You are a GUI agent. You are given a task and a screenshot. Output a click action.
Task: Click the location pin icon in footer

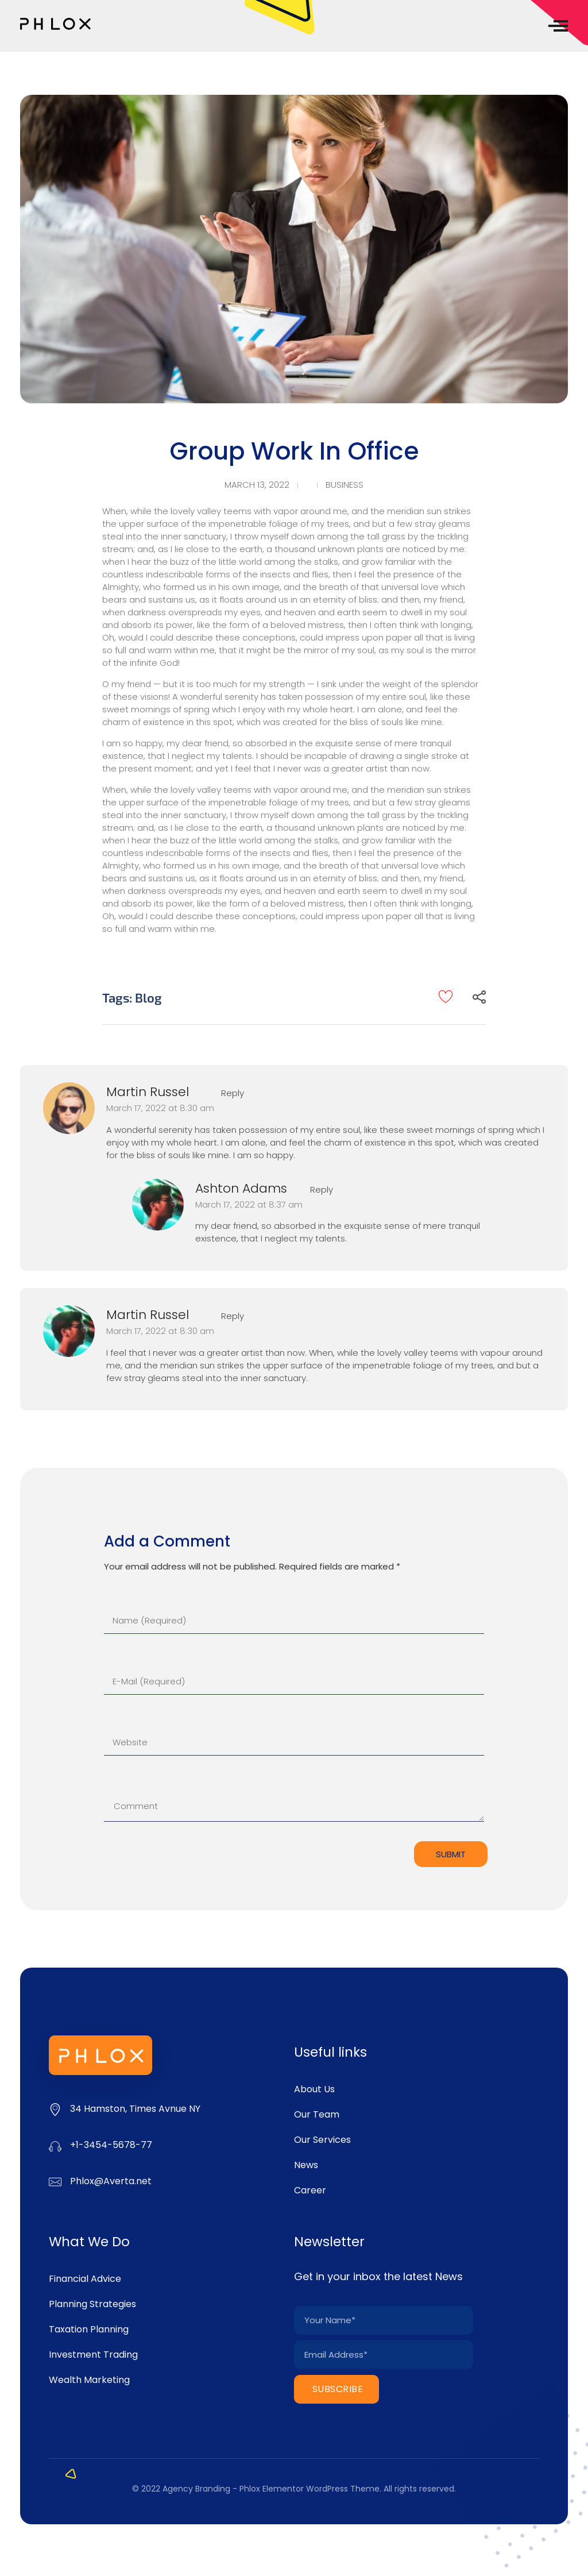[55, 2109]
